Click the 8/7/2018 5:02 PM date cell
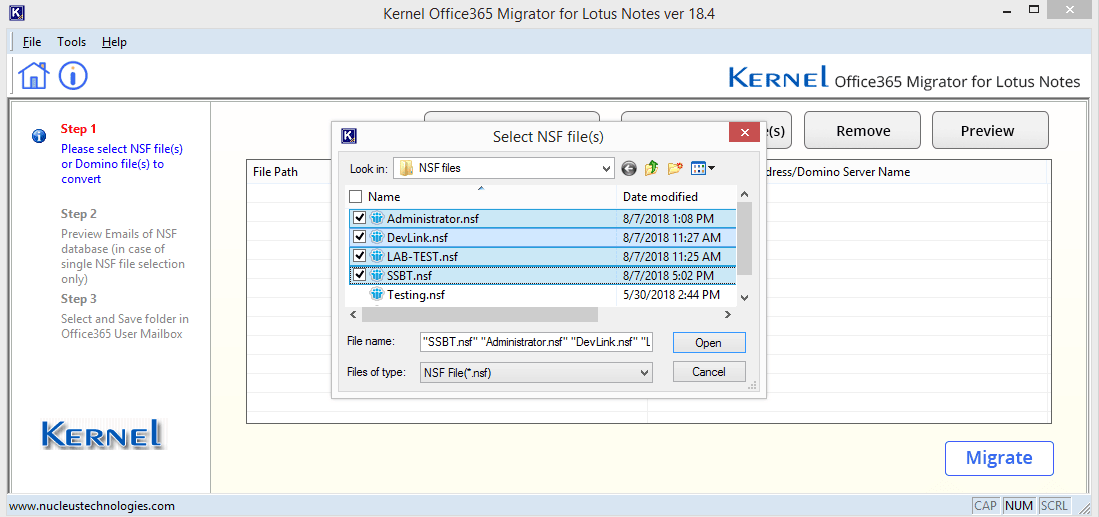This screenshot has height=517, width=1099. (668, 276)
